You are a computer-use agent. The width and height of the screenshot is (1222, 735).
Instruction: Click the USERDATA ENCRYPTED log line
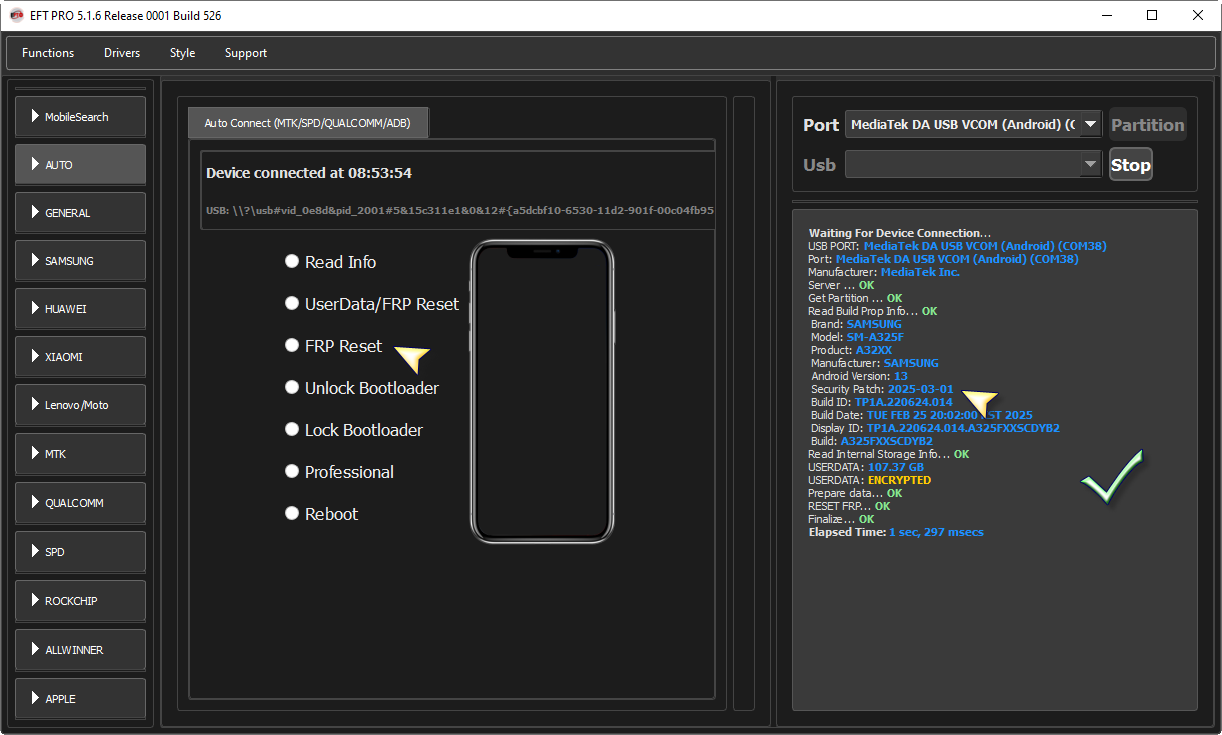[x=869, y=480]
